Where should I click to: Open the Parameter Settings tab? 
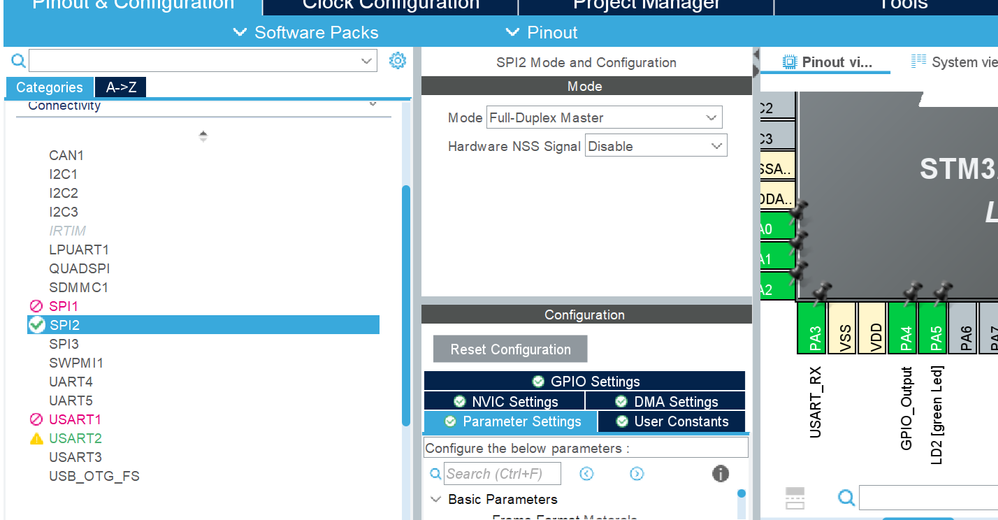coord(510,421)
